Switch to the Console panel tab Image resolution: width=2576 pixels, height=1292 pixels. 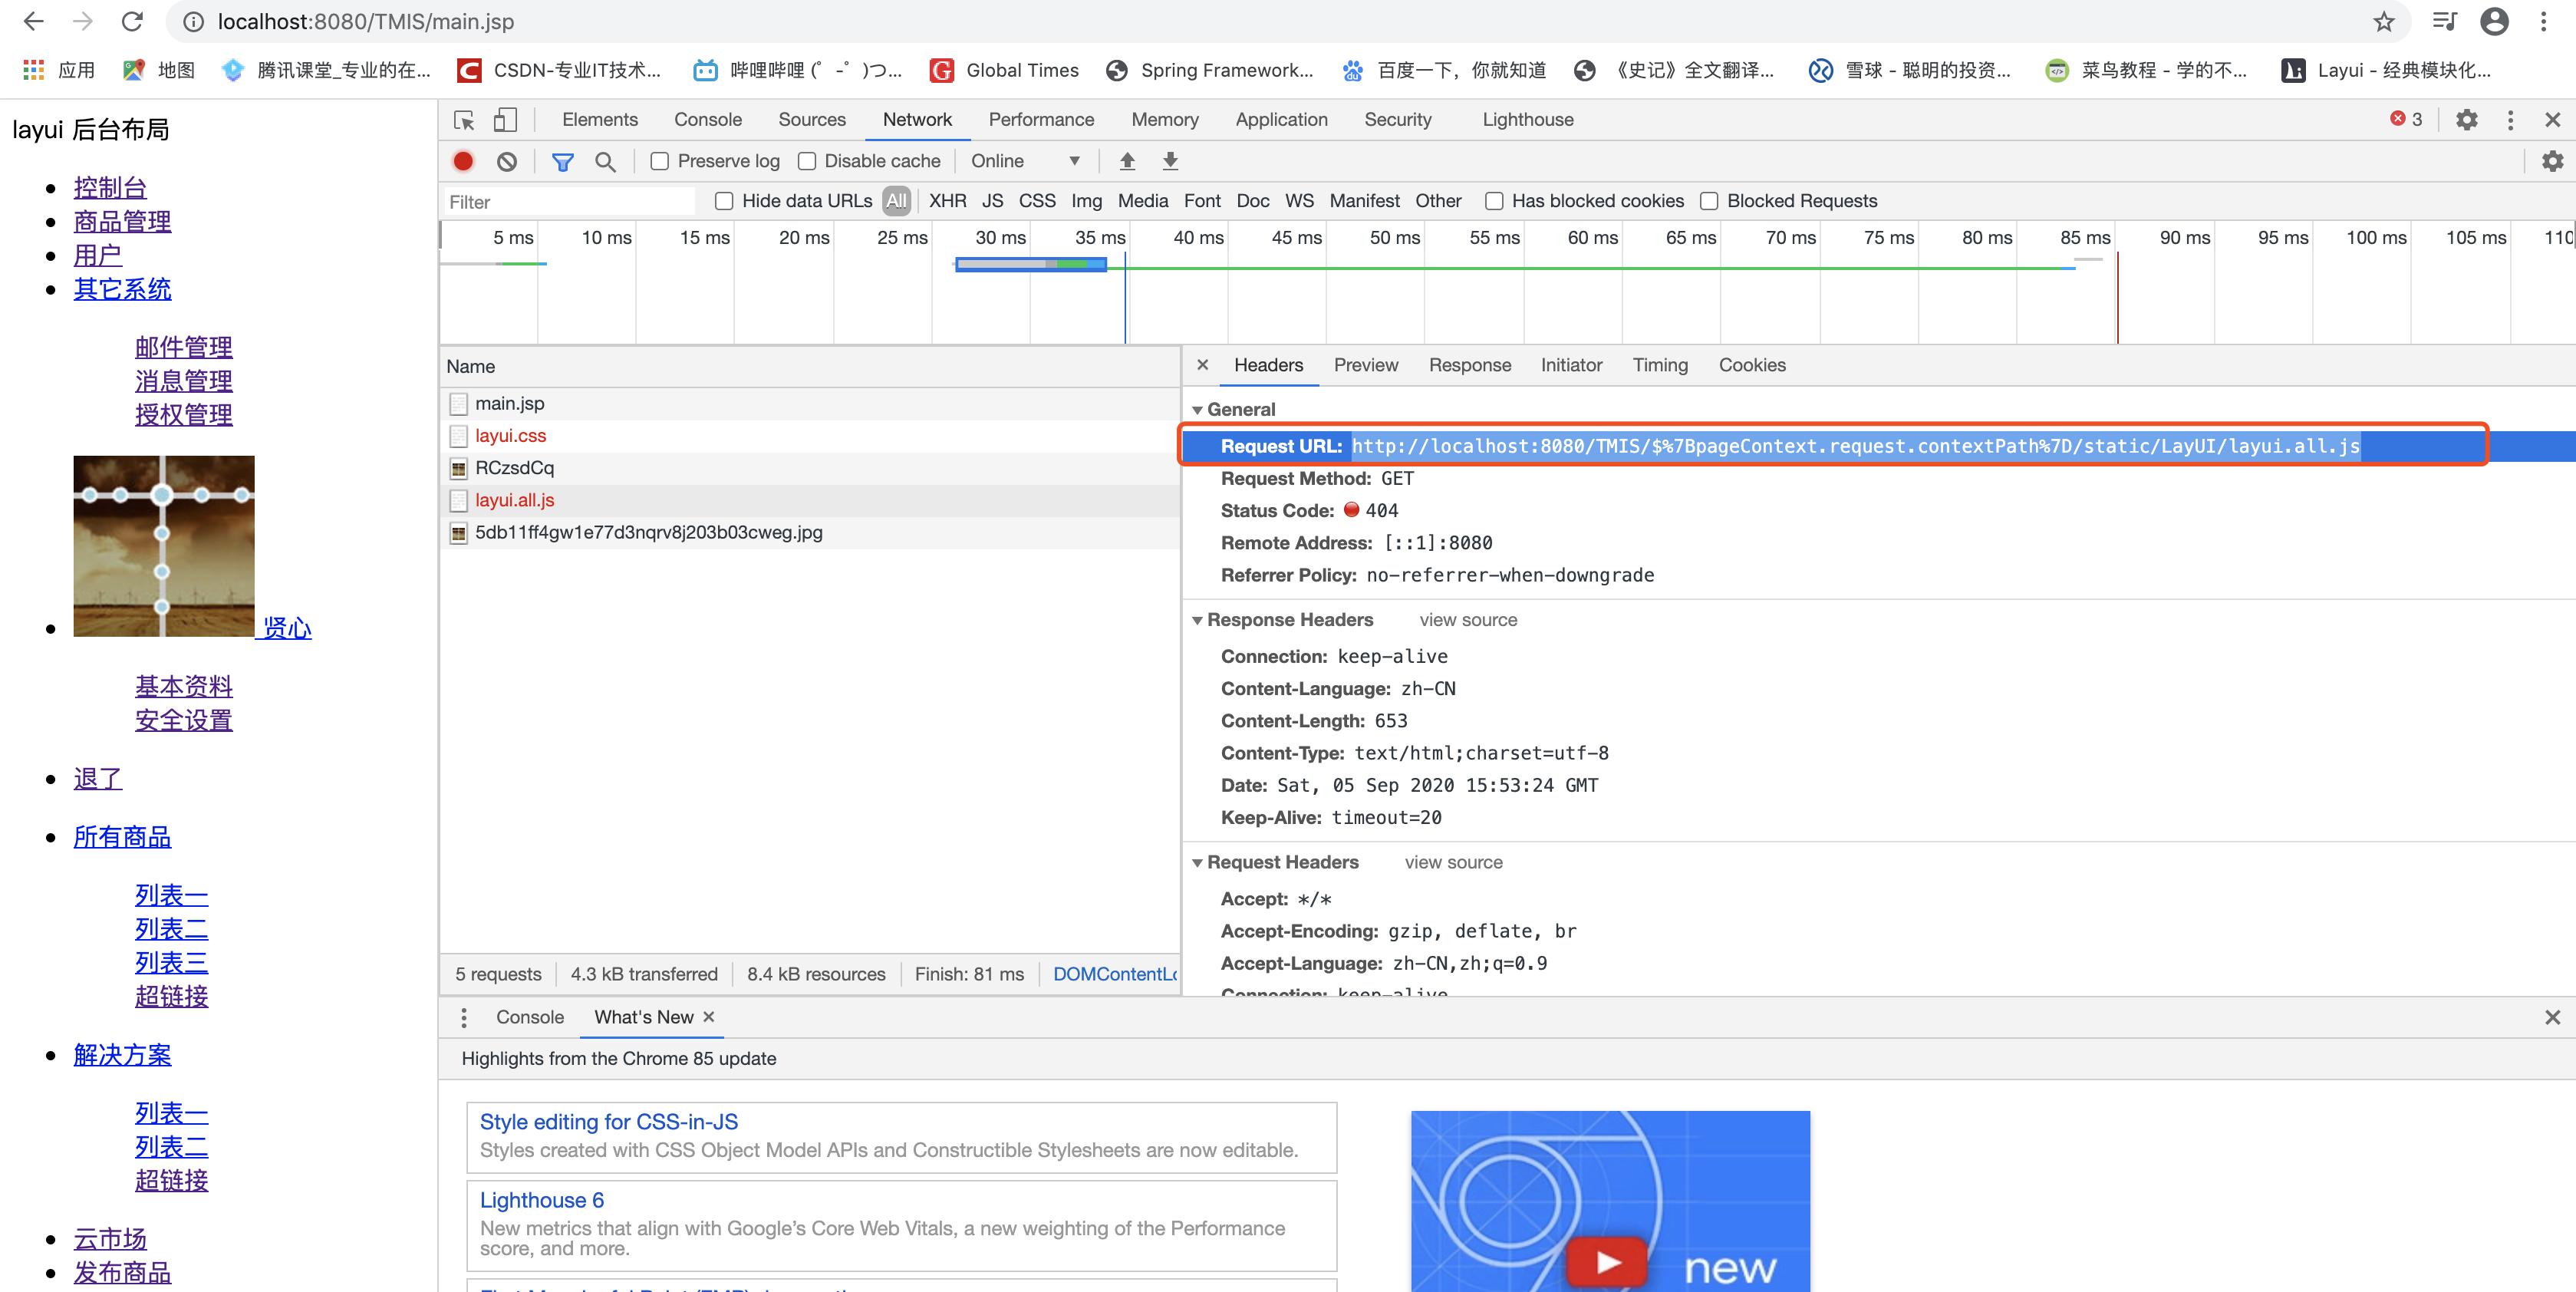707,120
